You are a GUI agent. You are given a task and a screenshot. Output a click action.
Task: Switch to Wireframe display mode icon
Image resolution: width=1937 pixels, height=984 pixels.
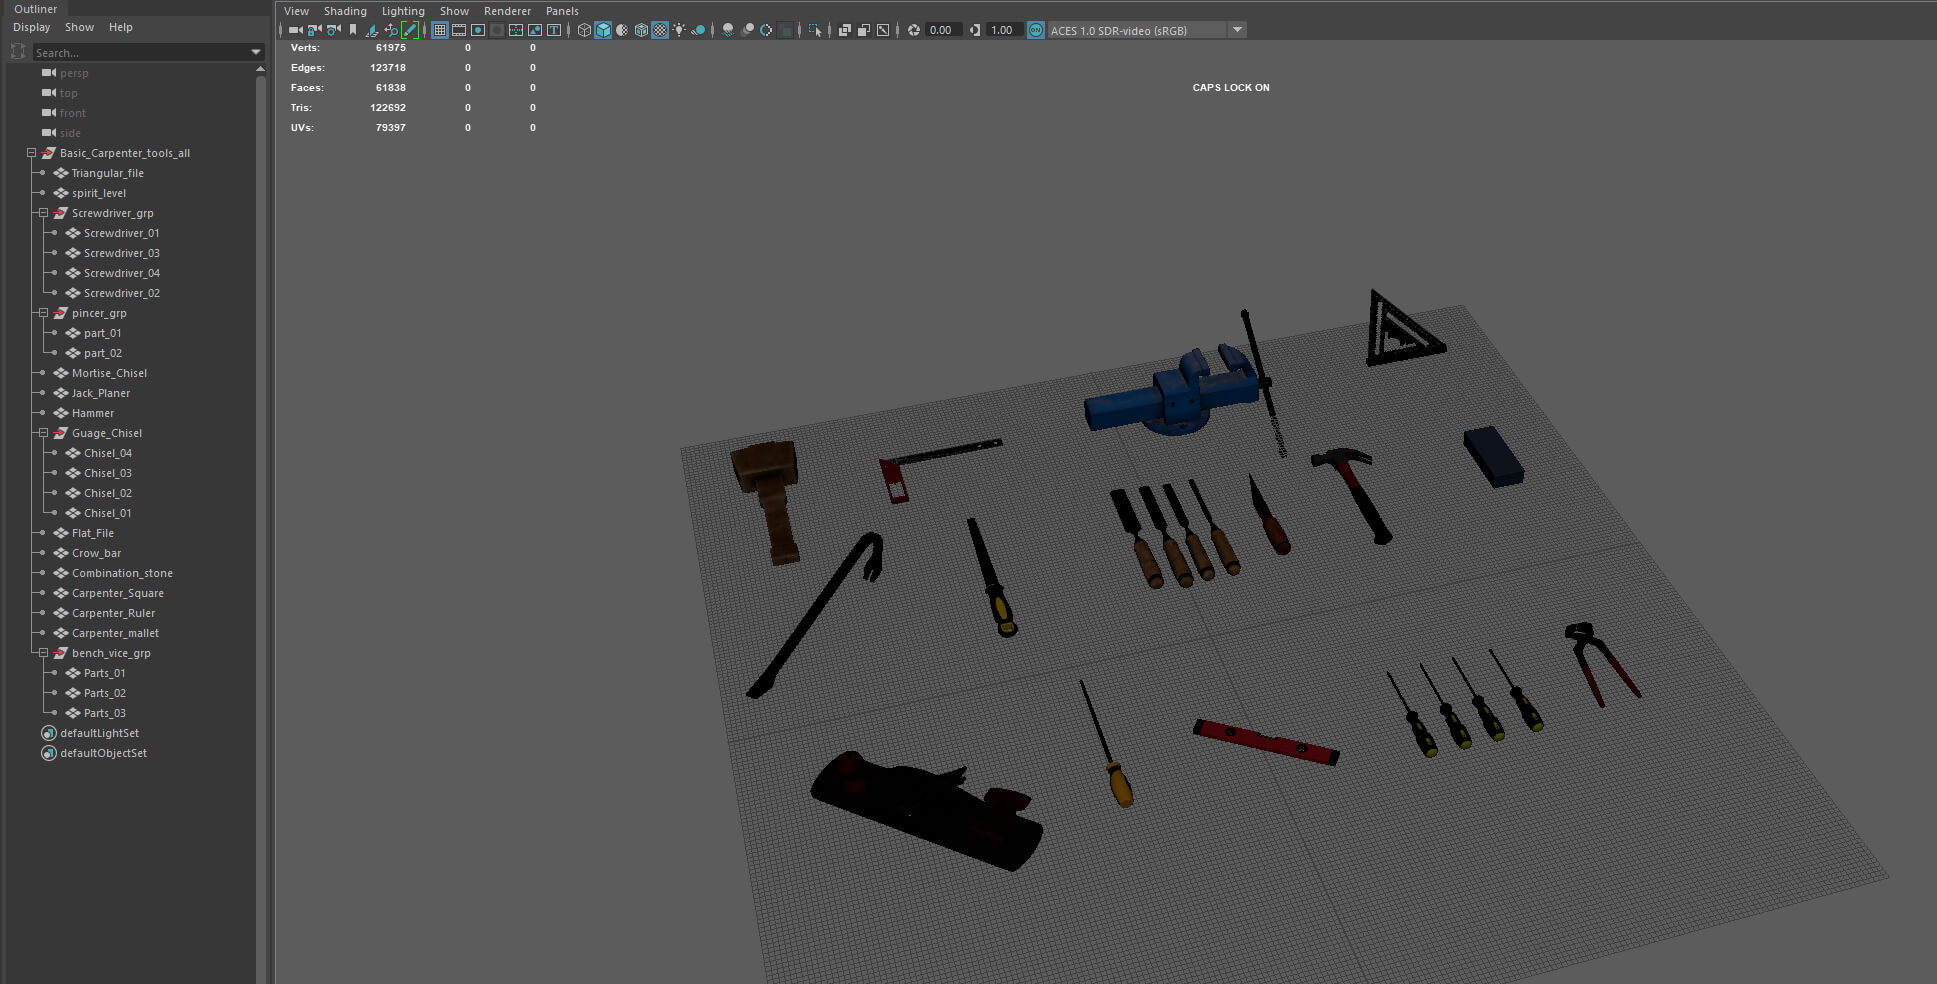(584, 30)
